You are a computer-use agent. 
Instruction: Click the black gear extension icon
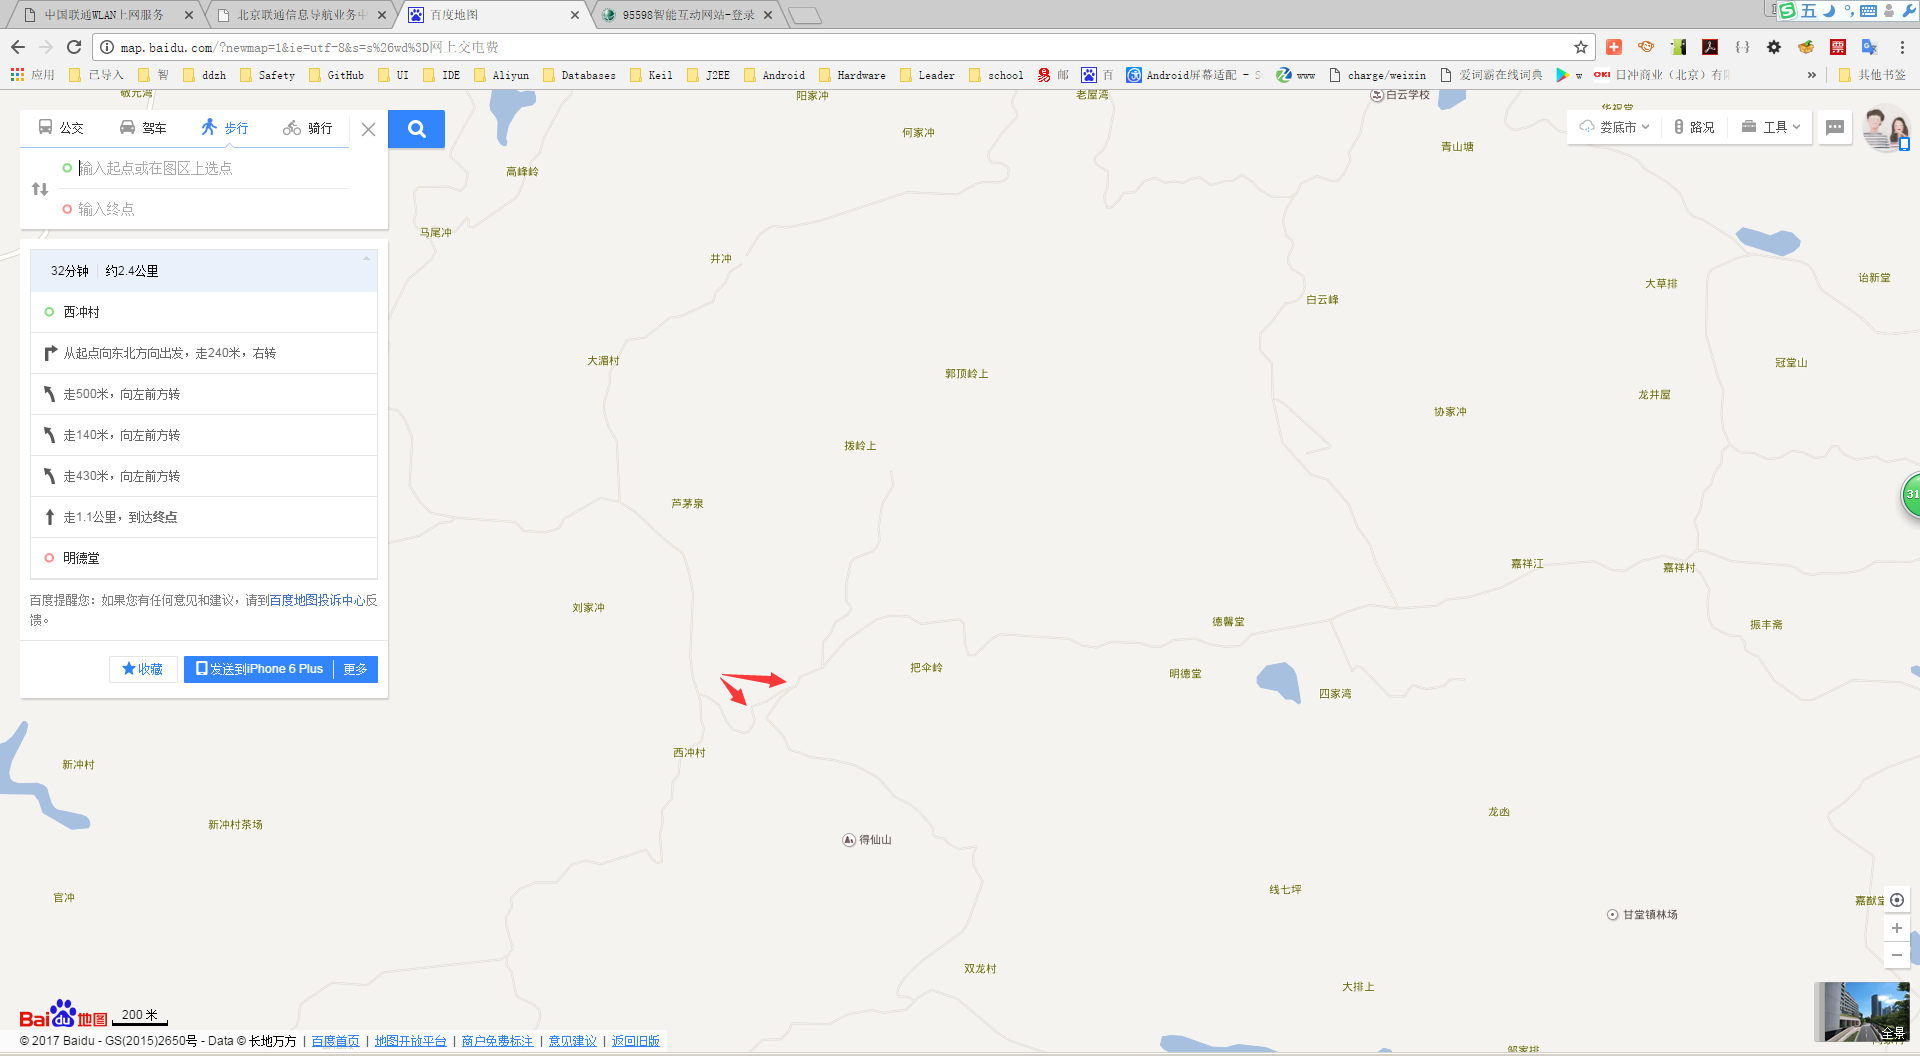(x=1774, y=47)
